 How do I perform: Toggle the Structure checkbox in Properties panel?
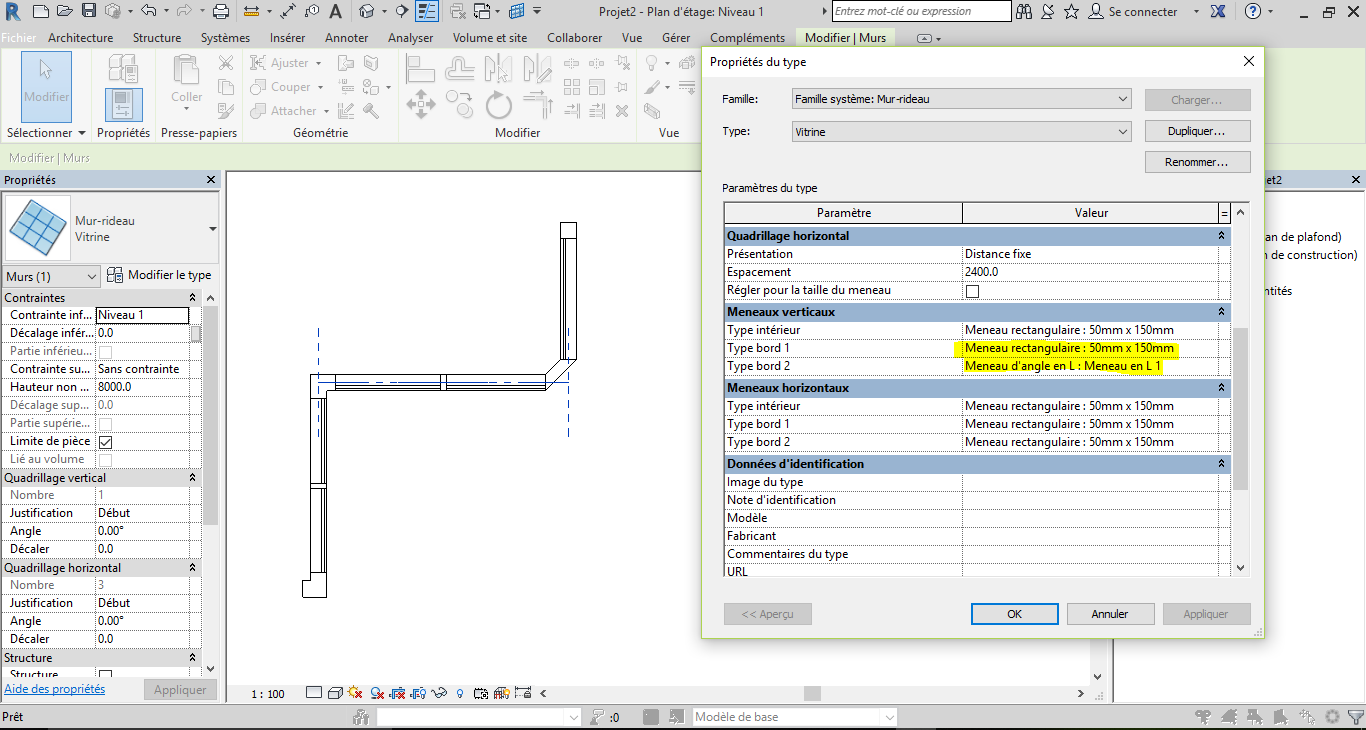(105, 675)
